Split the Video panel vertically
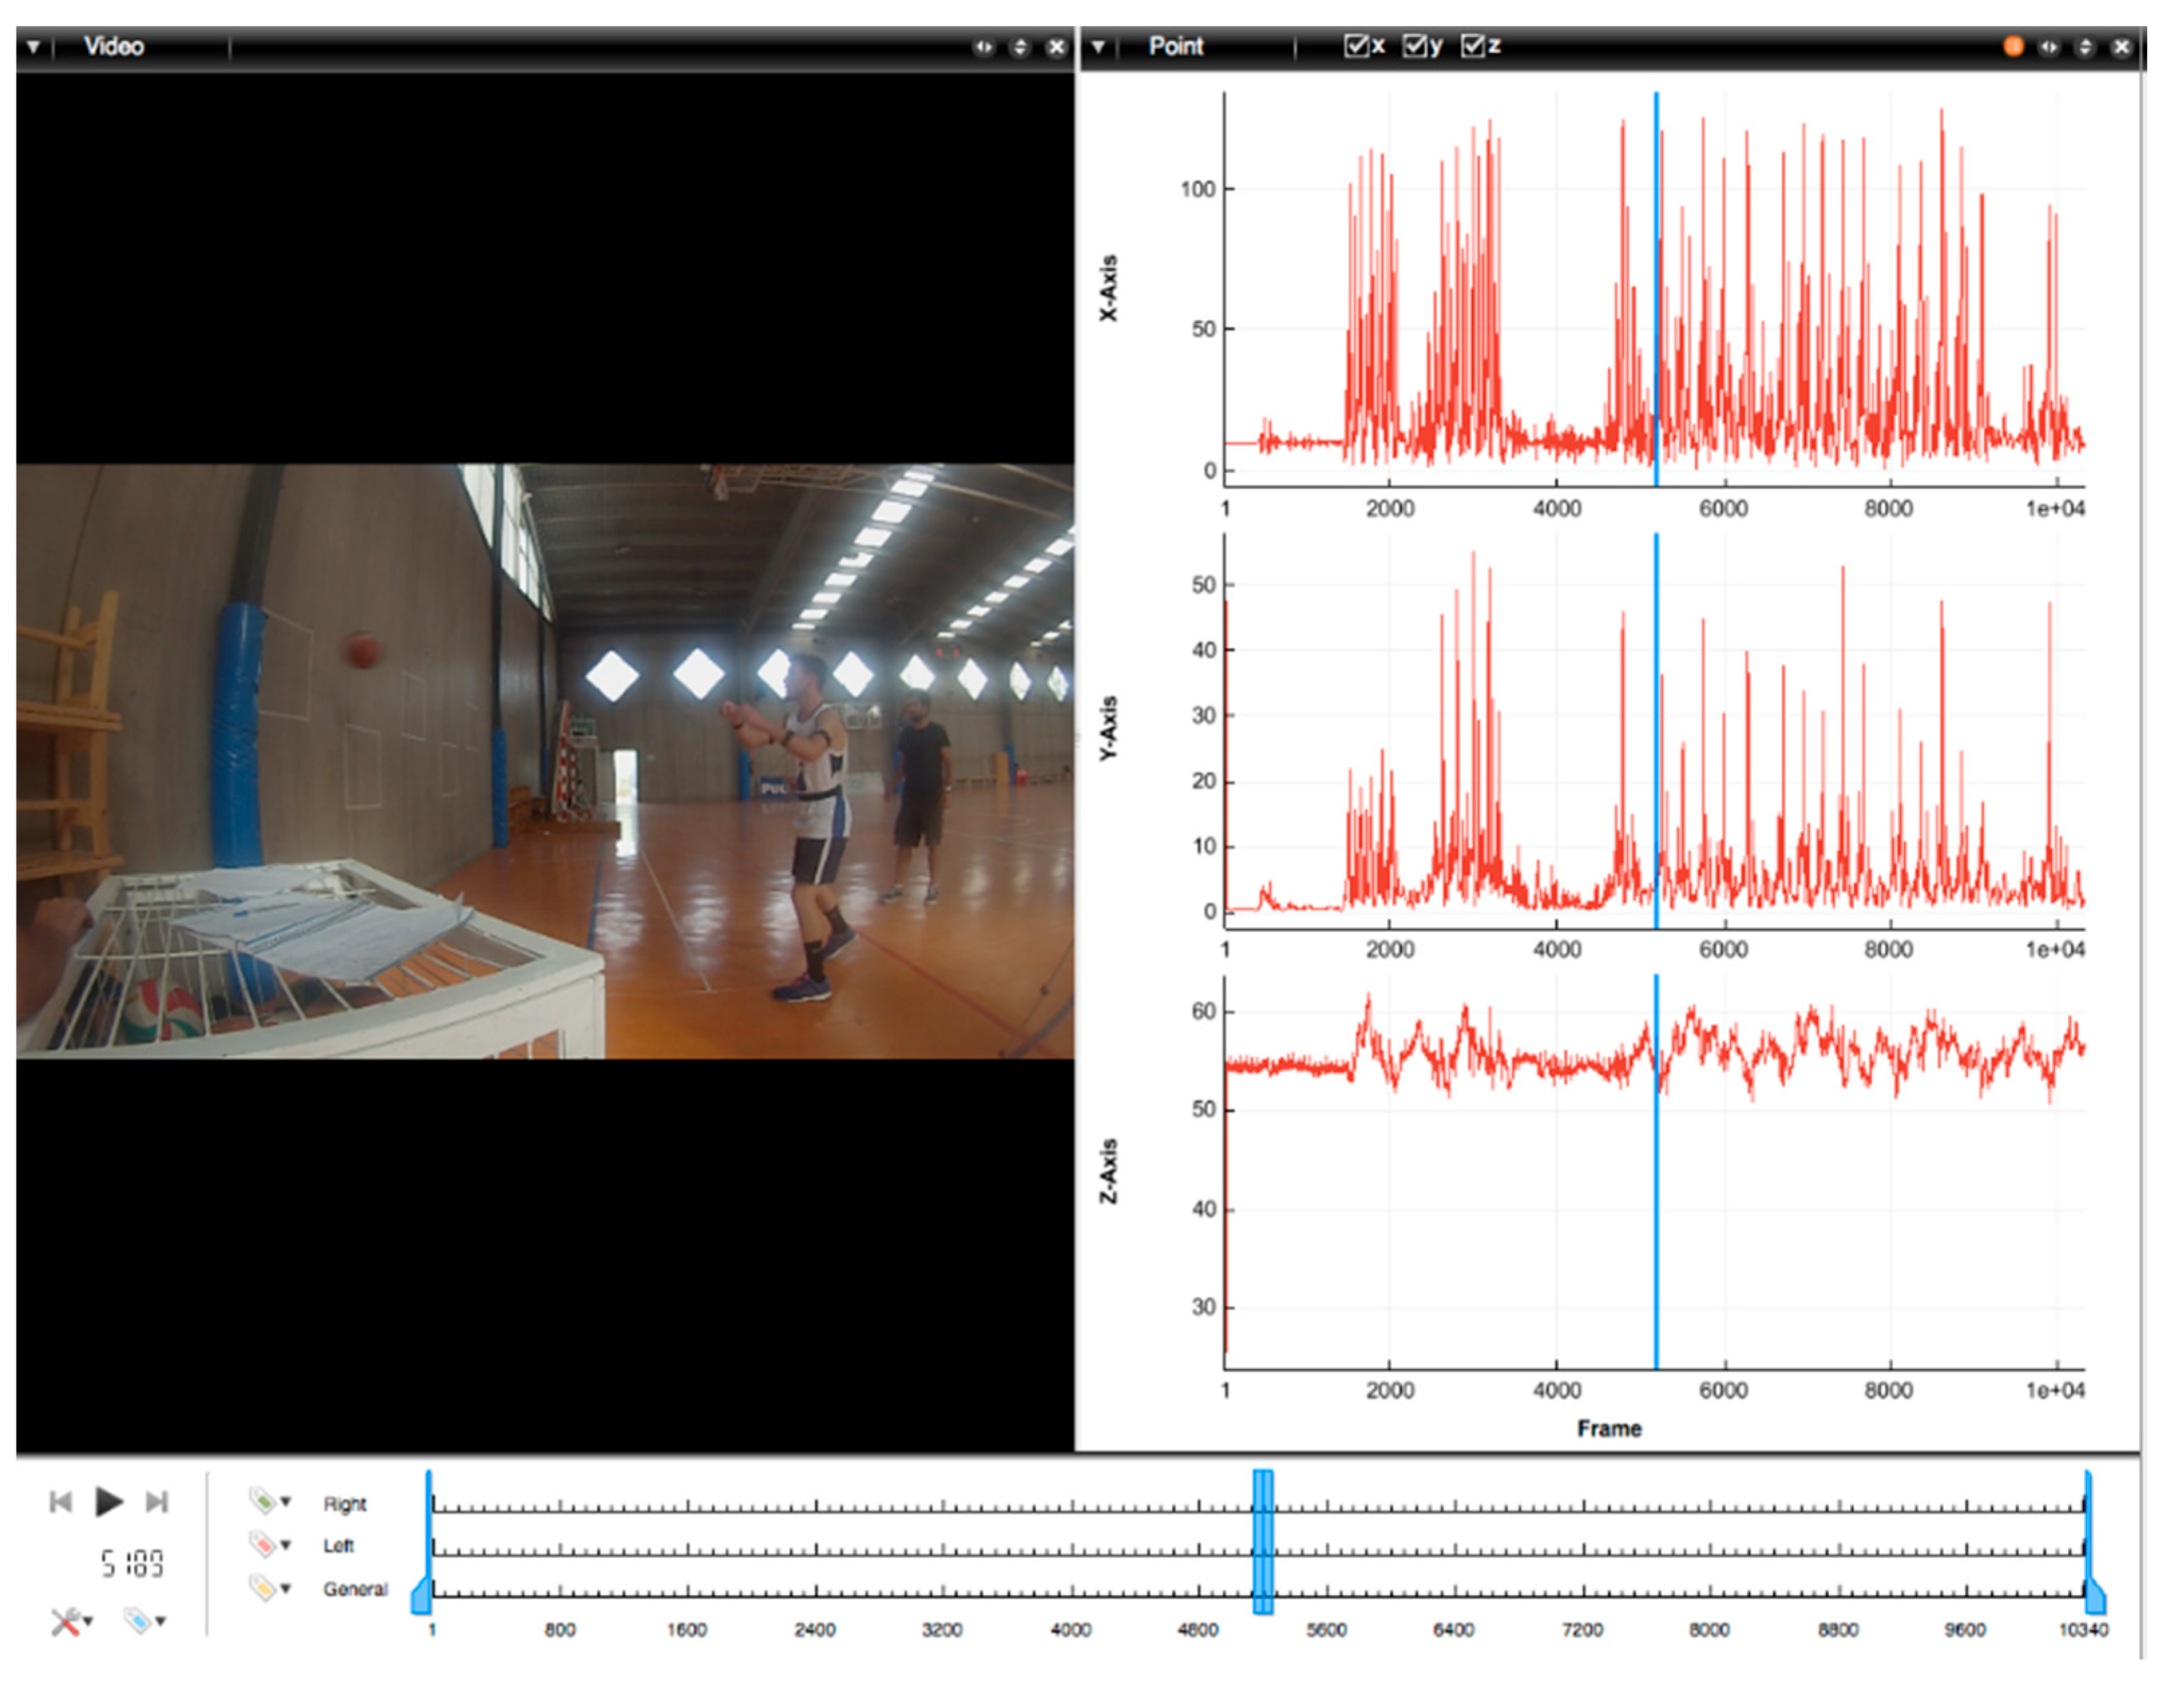The width and height of the screenshot is (2184, 1695). click(1020, 46)
